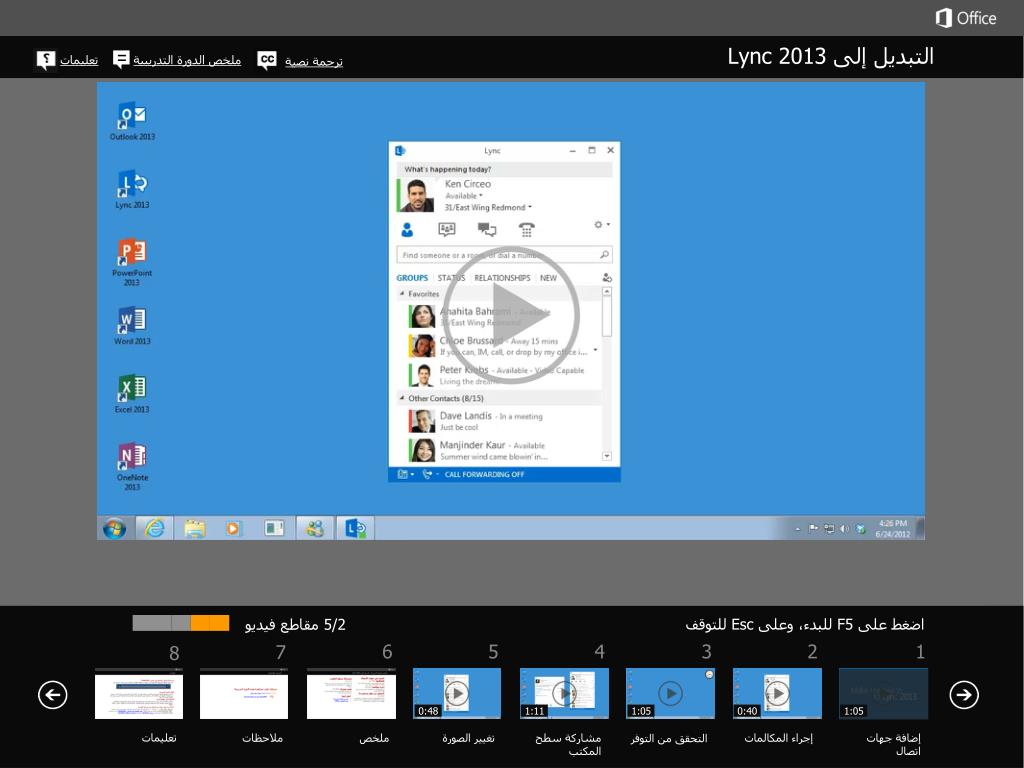Select the Contacts view icon in Lync
Image resolution: width=1024 pixels, height=768 pixels.
tap(407, 229)
